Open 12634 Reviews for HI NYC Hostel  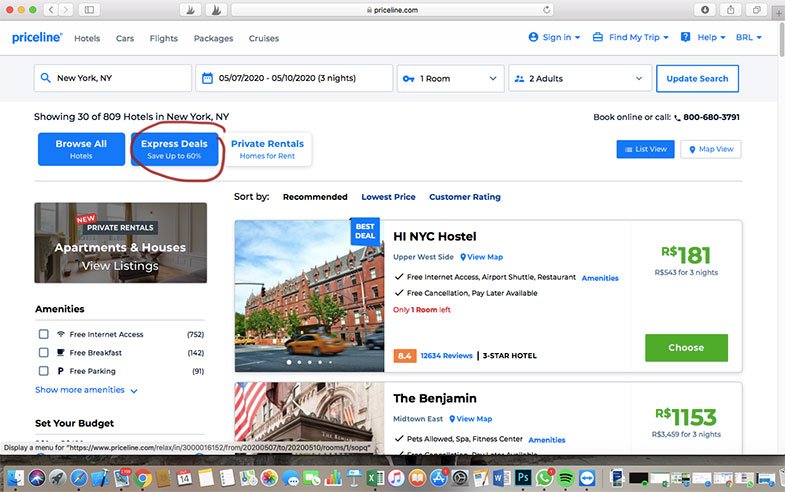pos(446,355)
